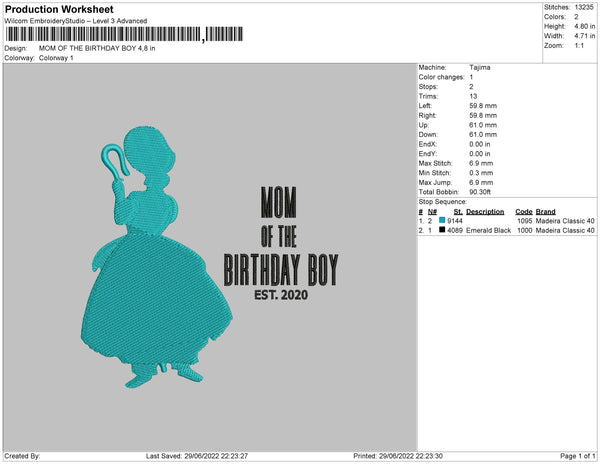The image size is (600, 464).
Task: Click the Description column header
Action: click(485, 212)
